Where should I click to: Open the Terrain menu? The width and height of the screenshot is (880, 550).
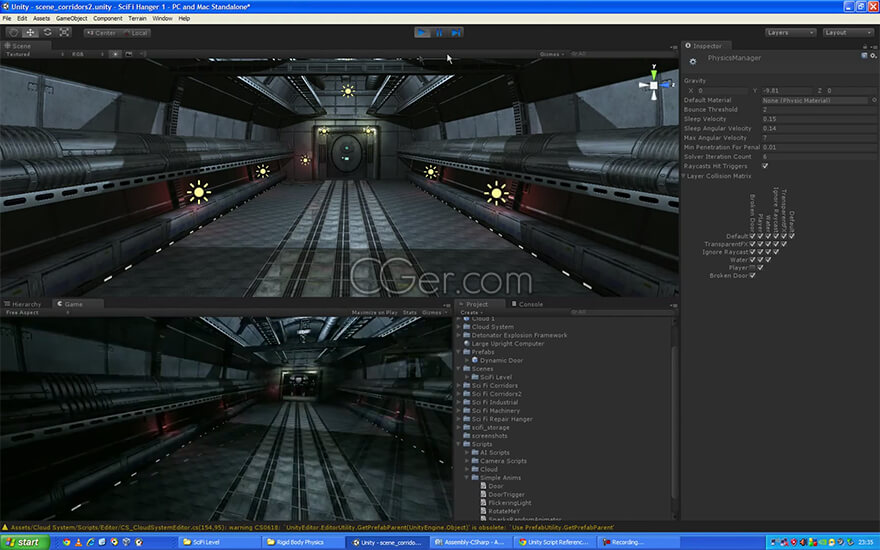(137, 19)
